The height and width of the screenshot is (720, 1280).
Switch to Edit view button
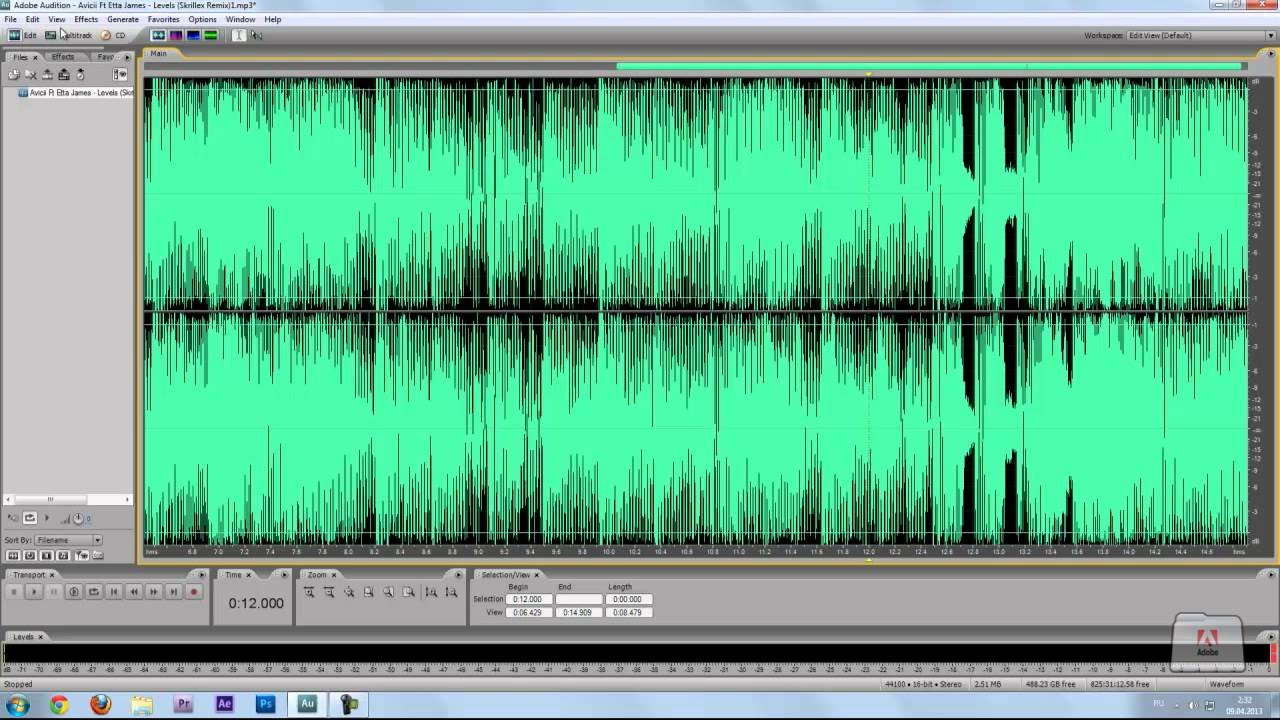22,35
